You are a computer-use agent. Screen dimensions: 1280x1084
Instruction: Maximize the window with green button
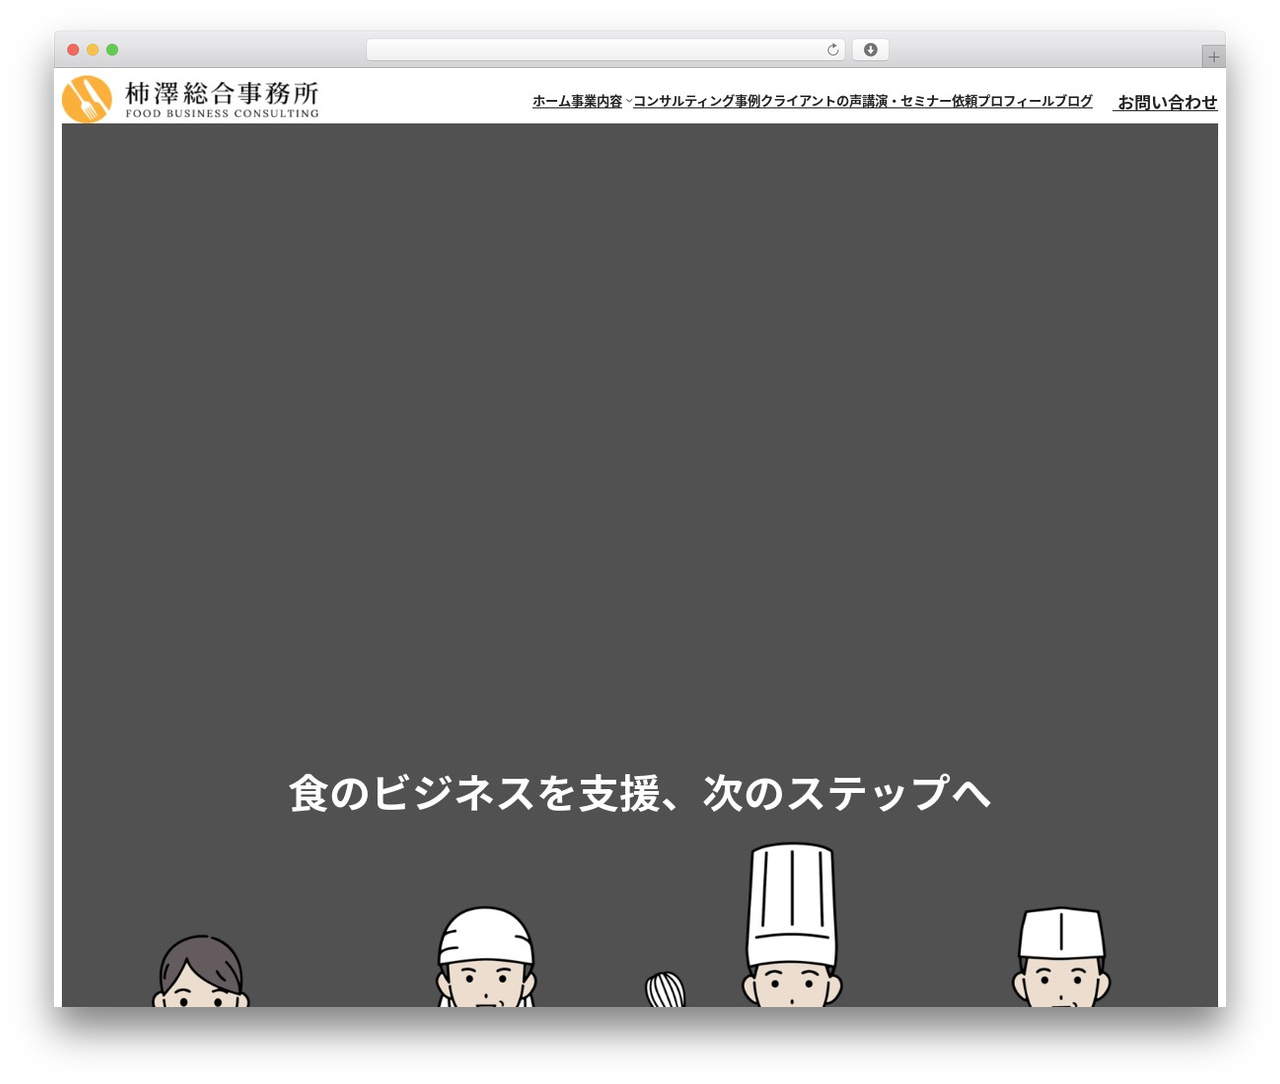pyautogui.click(x=112, y=50)
